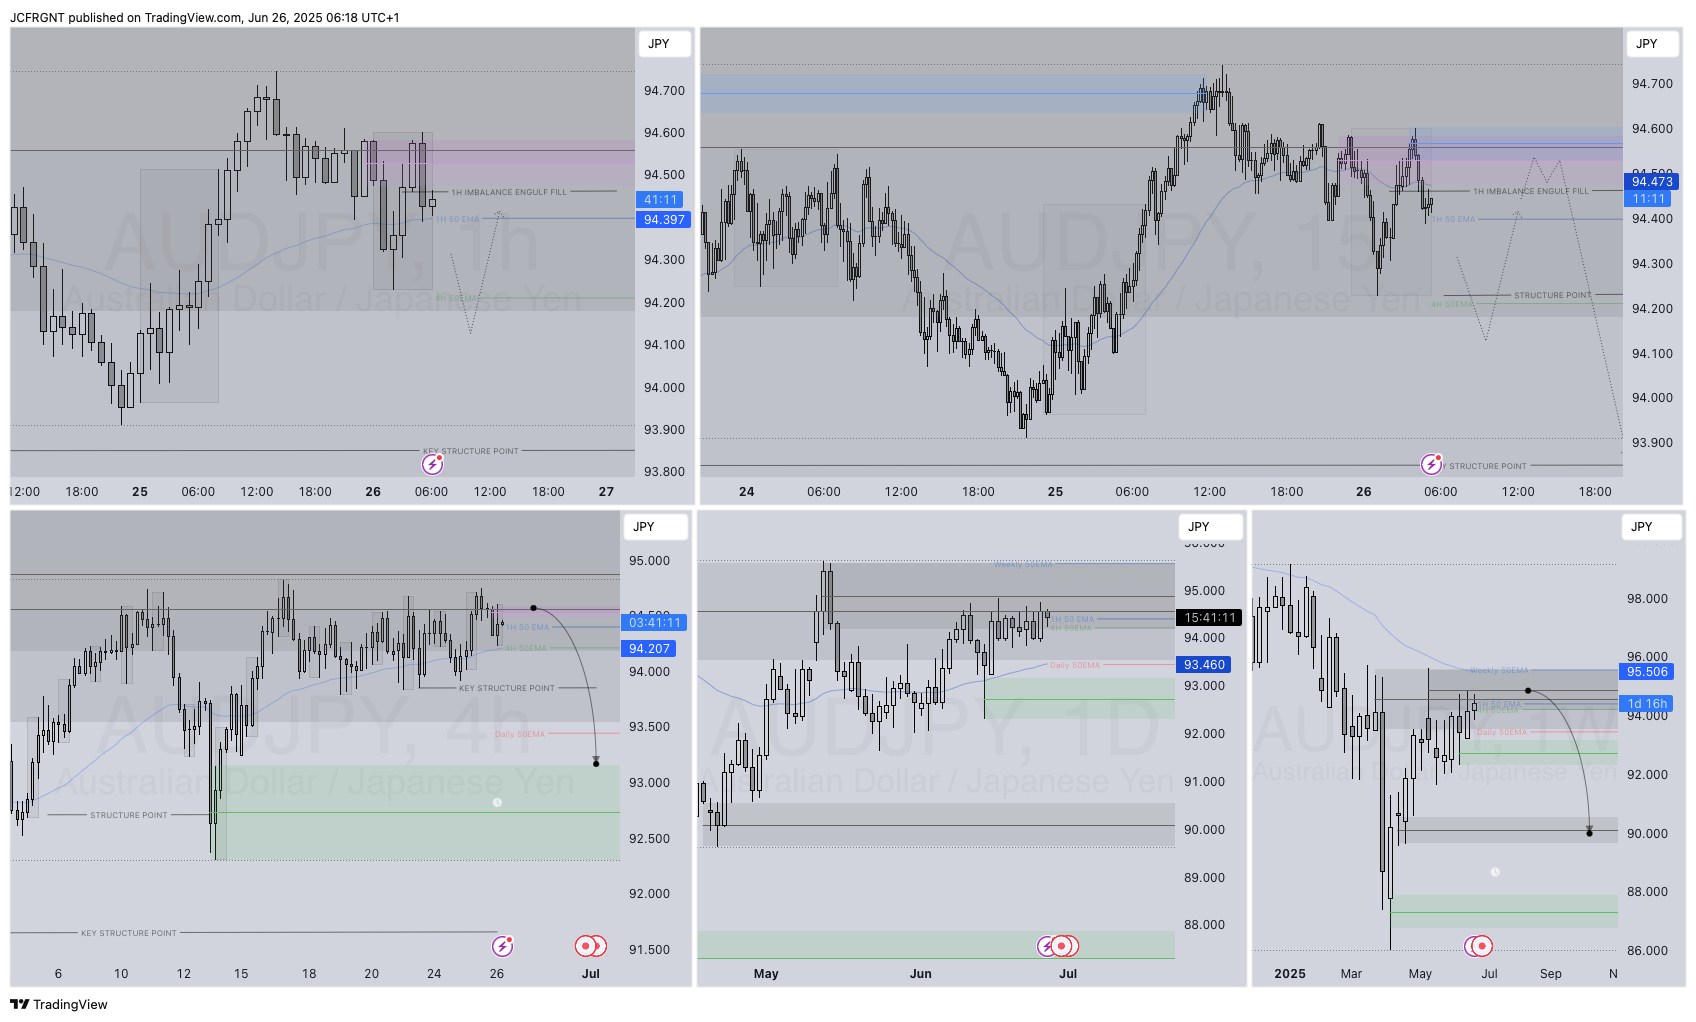Click the '1H 50 EMA' label on the 1h chart
This screenshot has height=1022, width=1696.
point(457,219)
